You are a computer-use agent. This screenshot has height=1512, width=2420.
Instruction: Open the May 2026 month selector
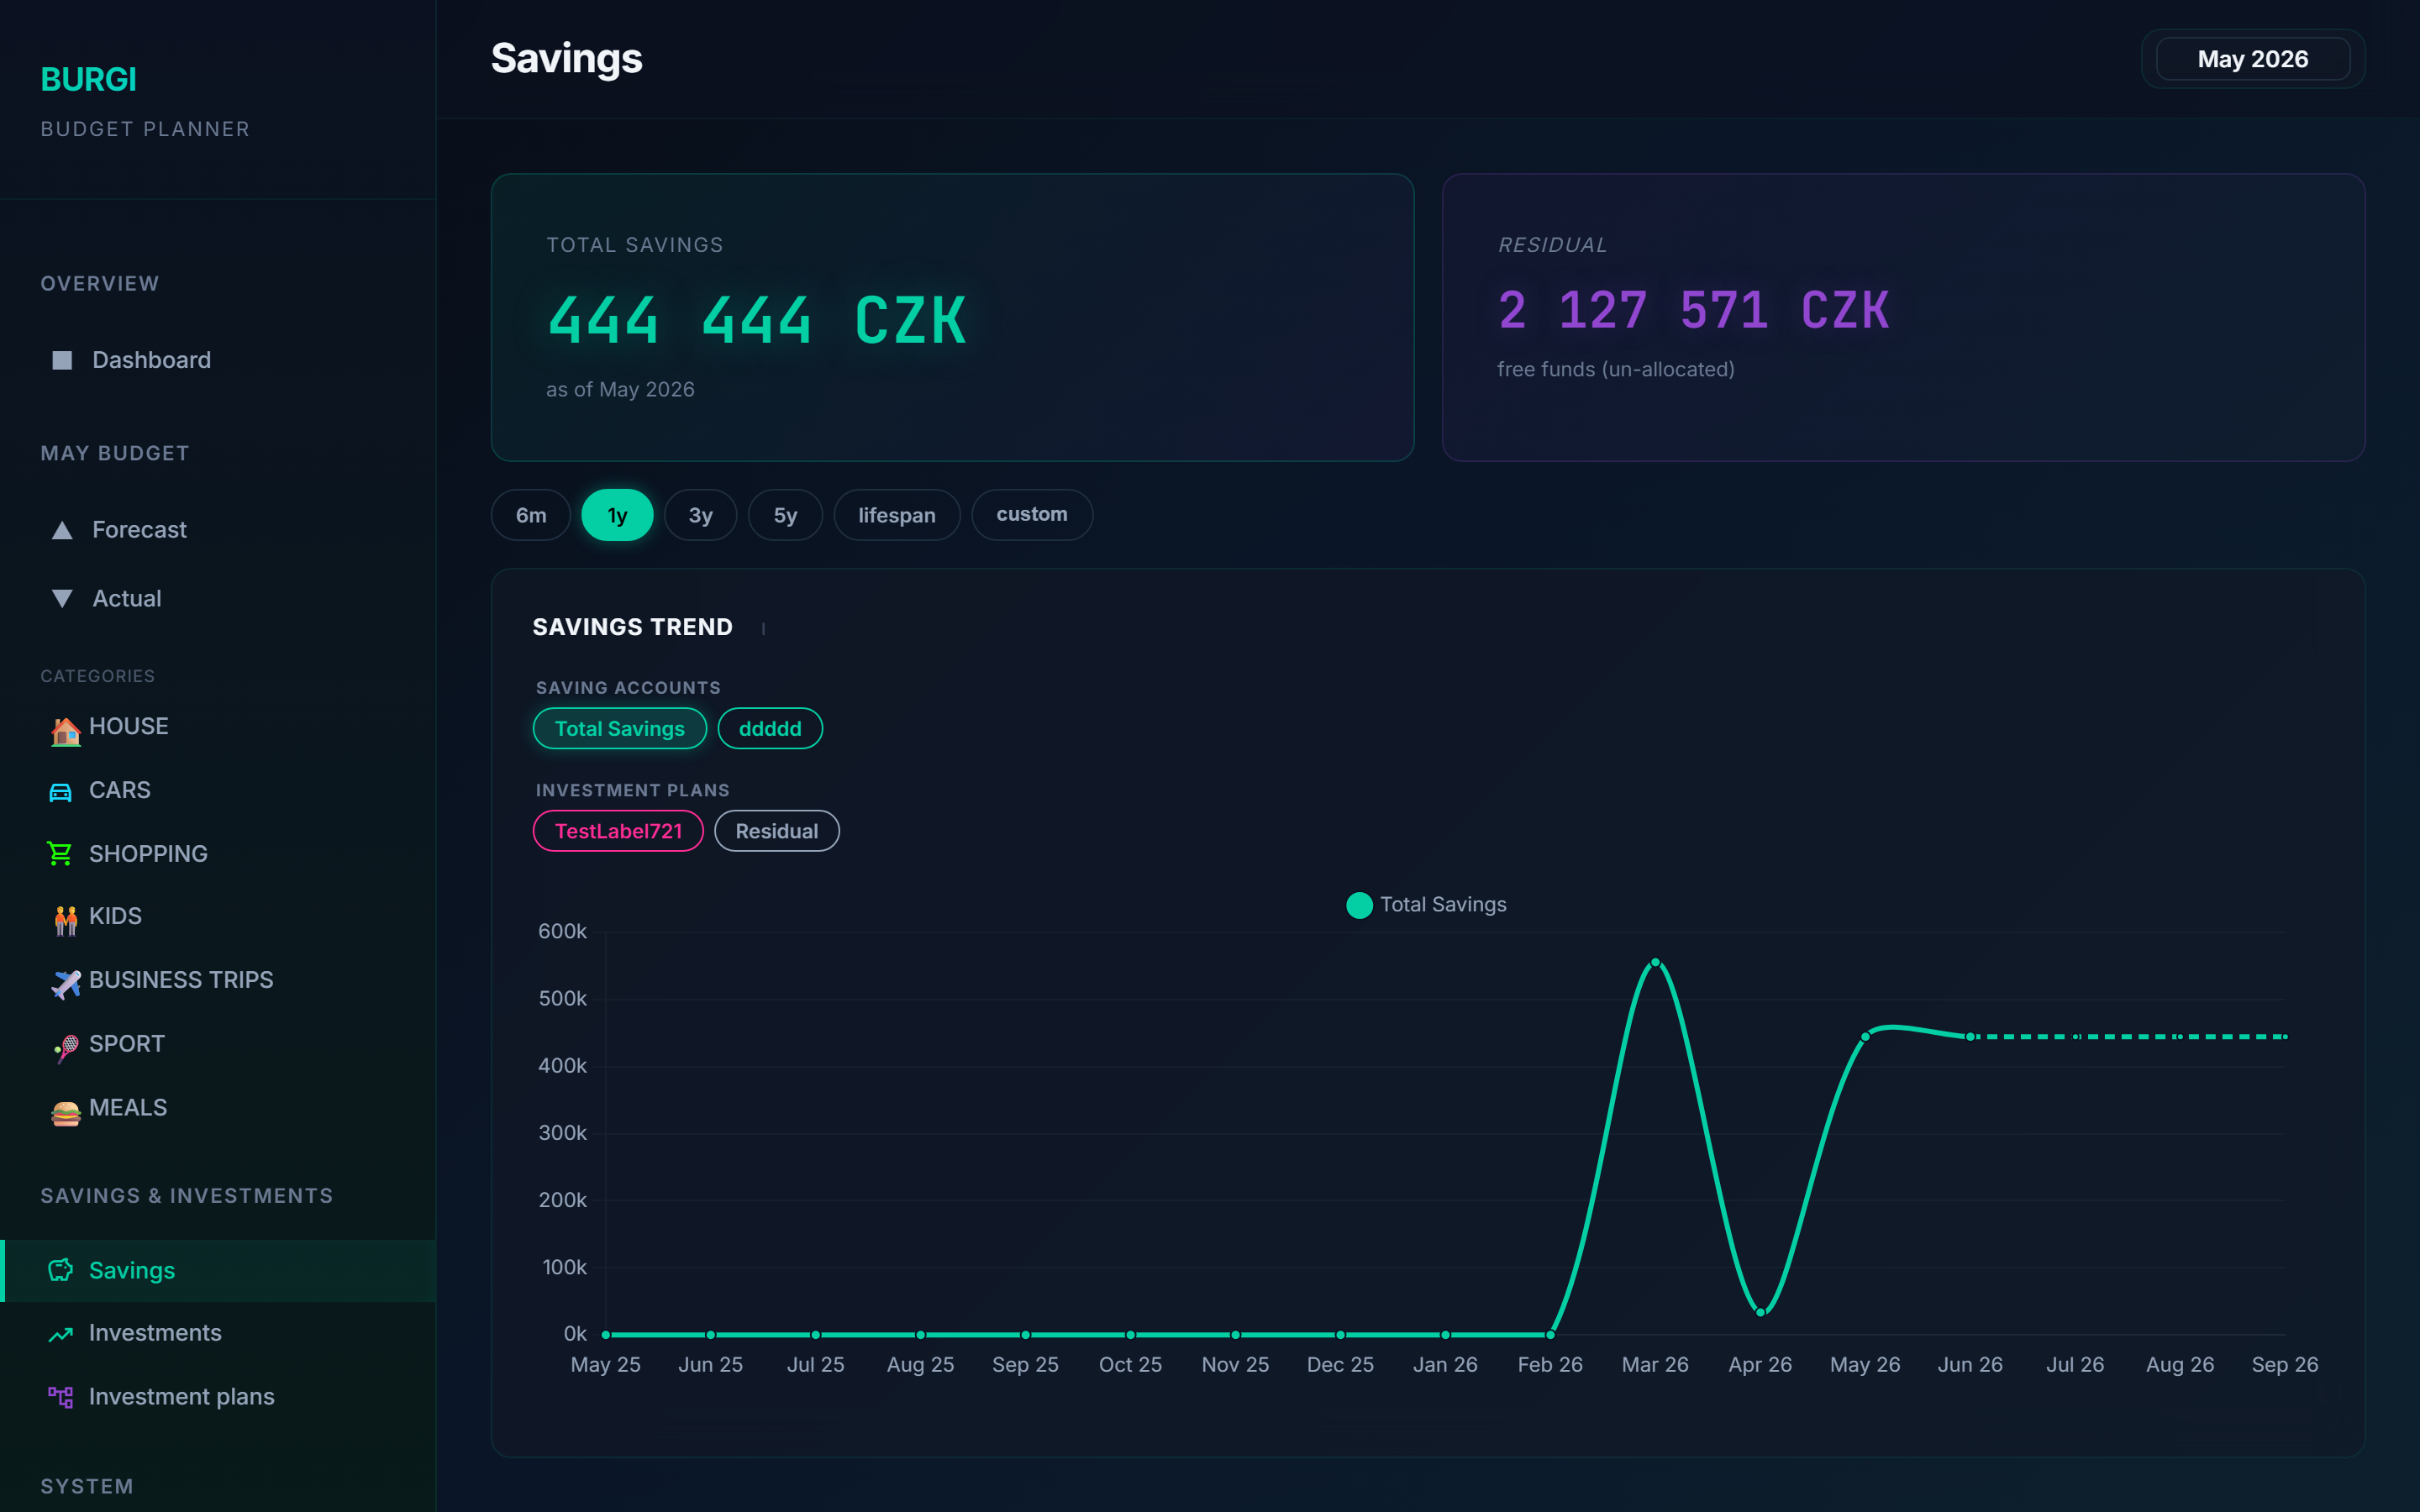click(x=2253, y=59)
